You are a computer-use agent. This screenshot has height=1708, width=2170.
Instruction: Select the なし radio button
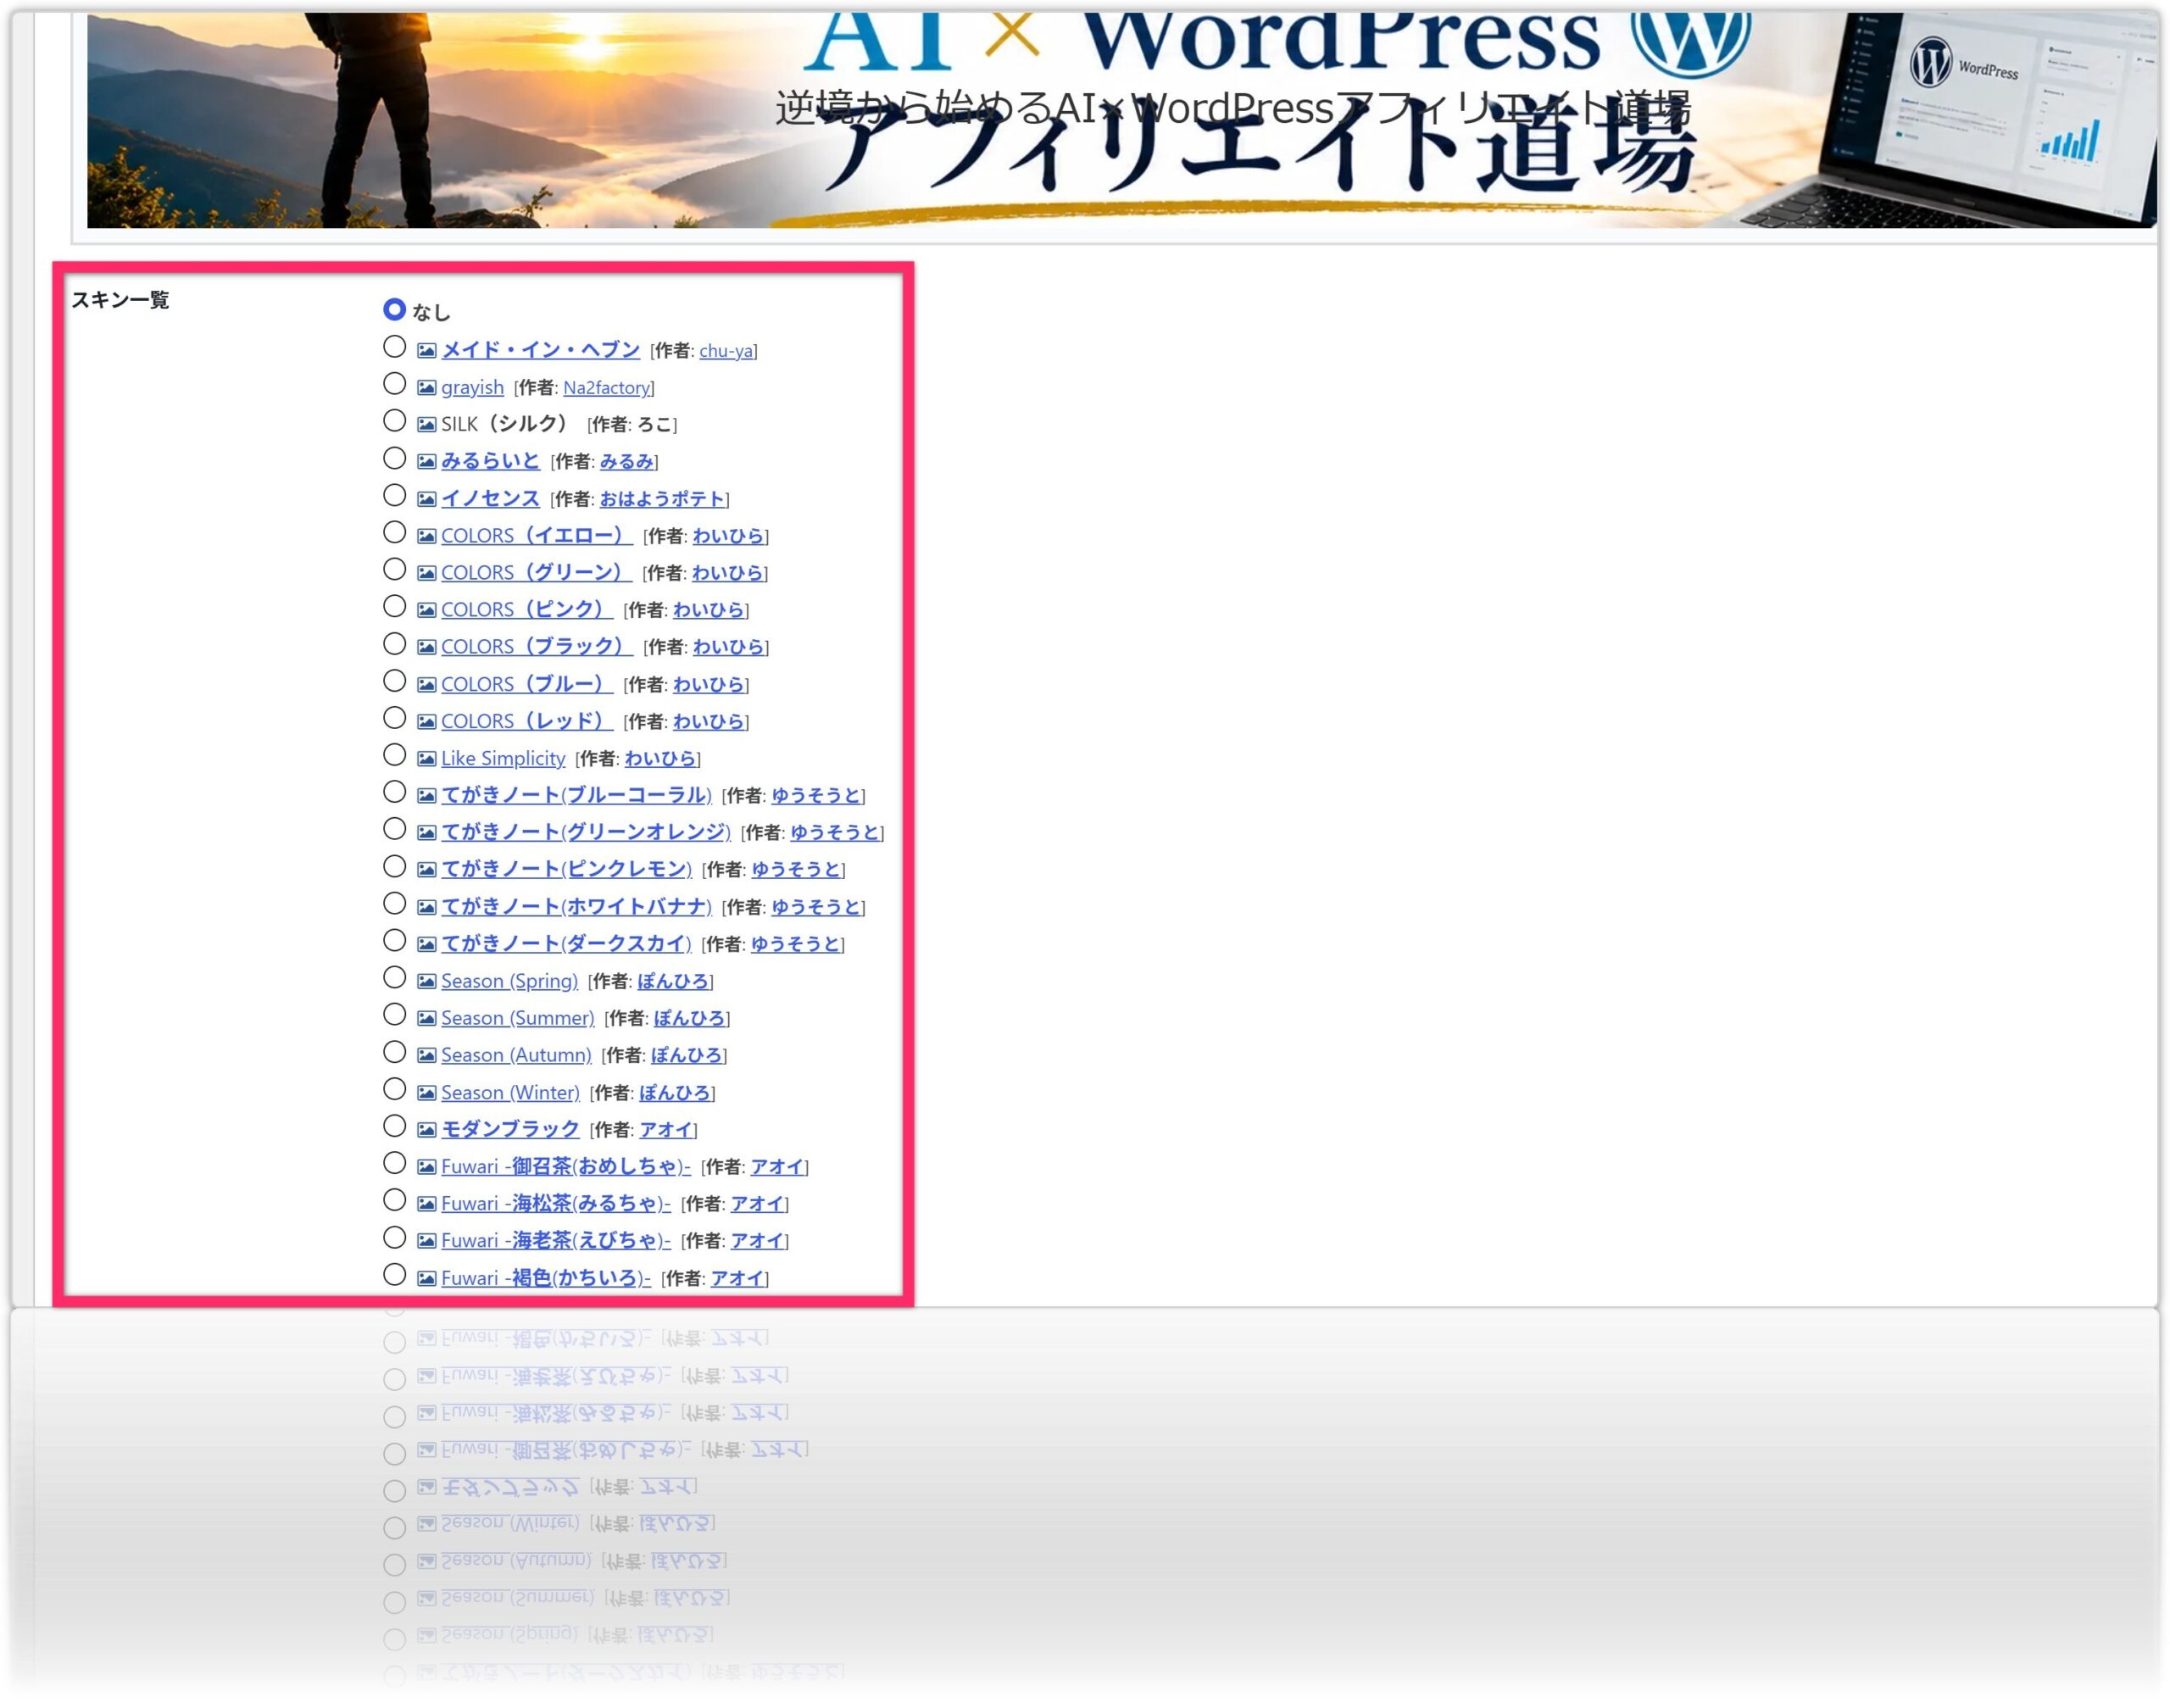(x=394, y=310)
